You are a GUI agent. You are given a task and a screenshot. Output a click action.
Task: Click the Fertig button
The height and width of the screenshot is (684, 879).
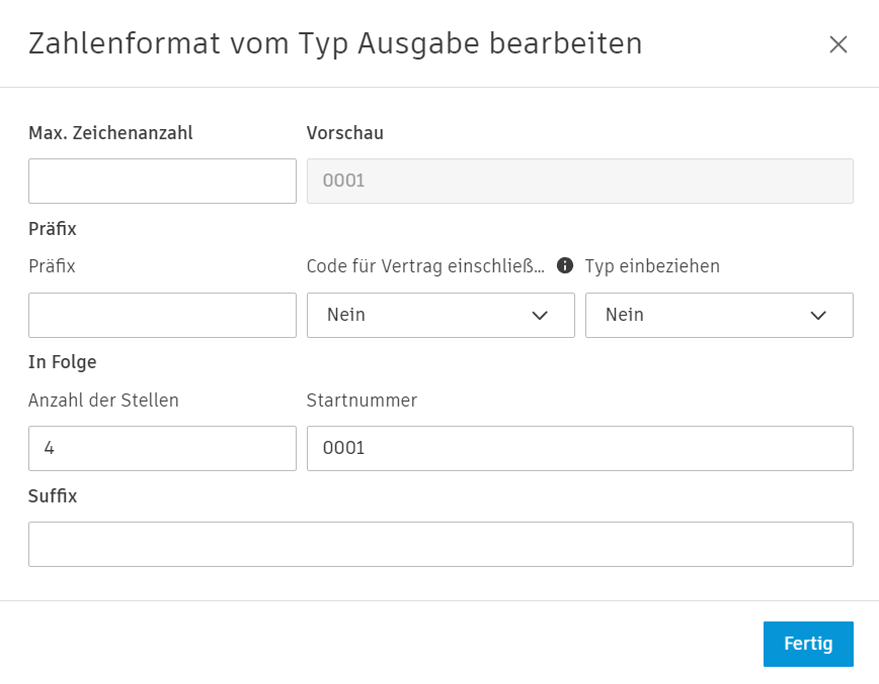(808, 643)
